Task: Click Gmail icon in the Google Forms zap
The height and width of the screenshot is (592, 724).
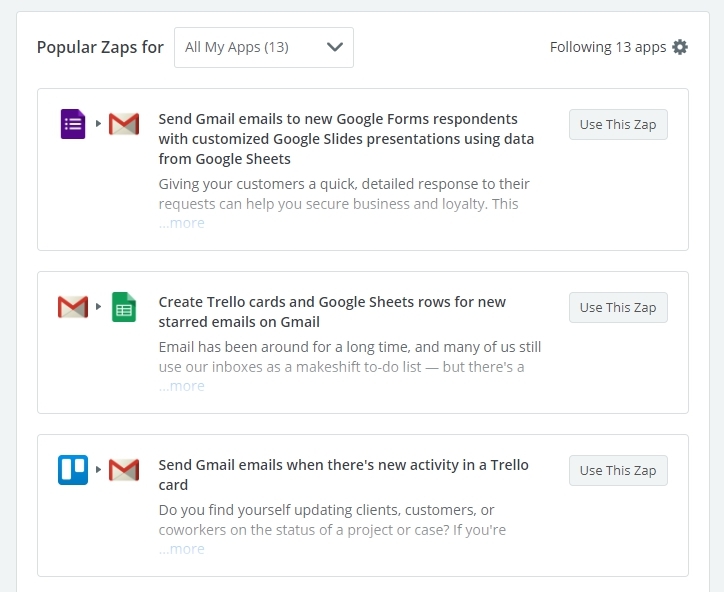Action: pos(124,124)
